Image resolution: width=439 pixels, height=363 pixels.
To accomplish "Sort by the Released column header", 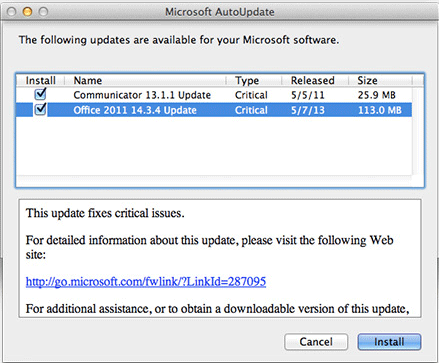I will (315, 80).
